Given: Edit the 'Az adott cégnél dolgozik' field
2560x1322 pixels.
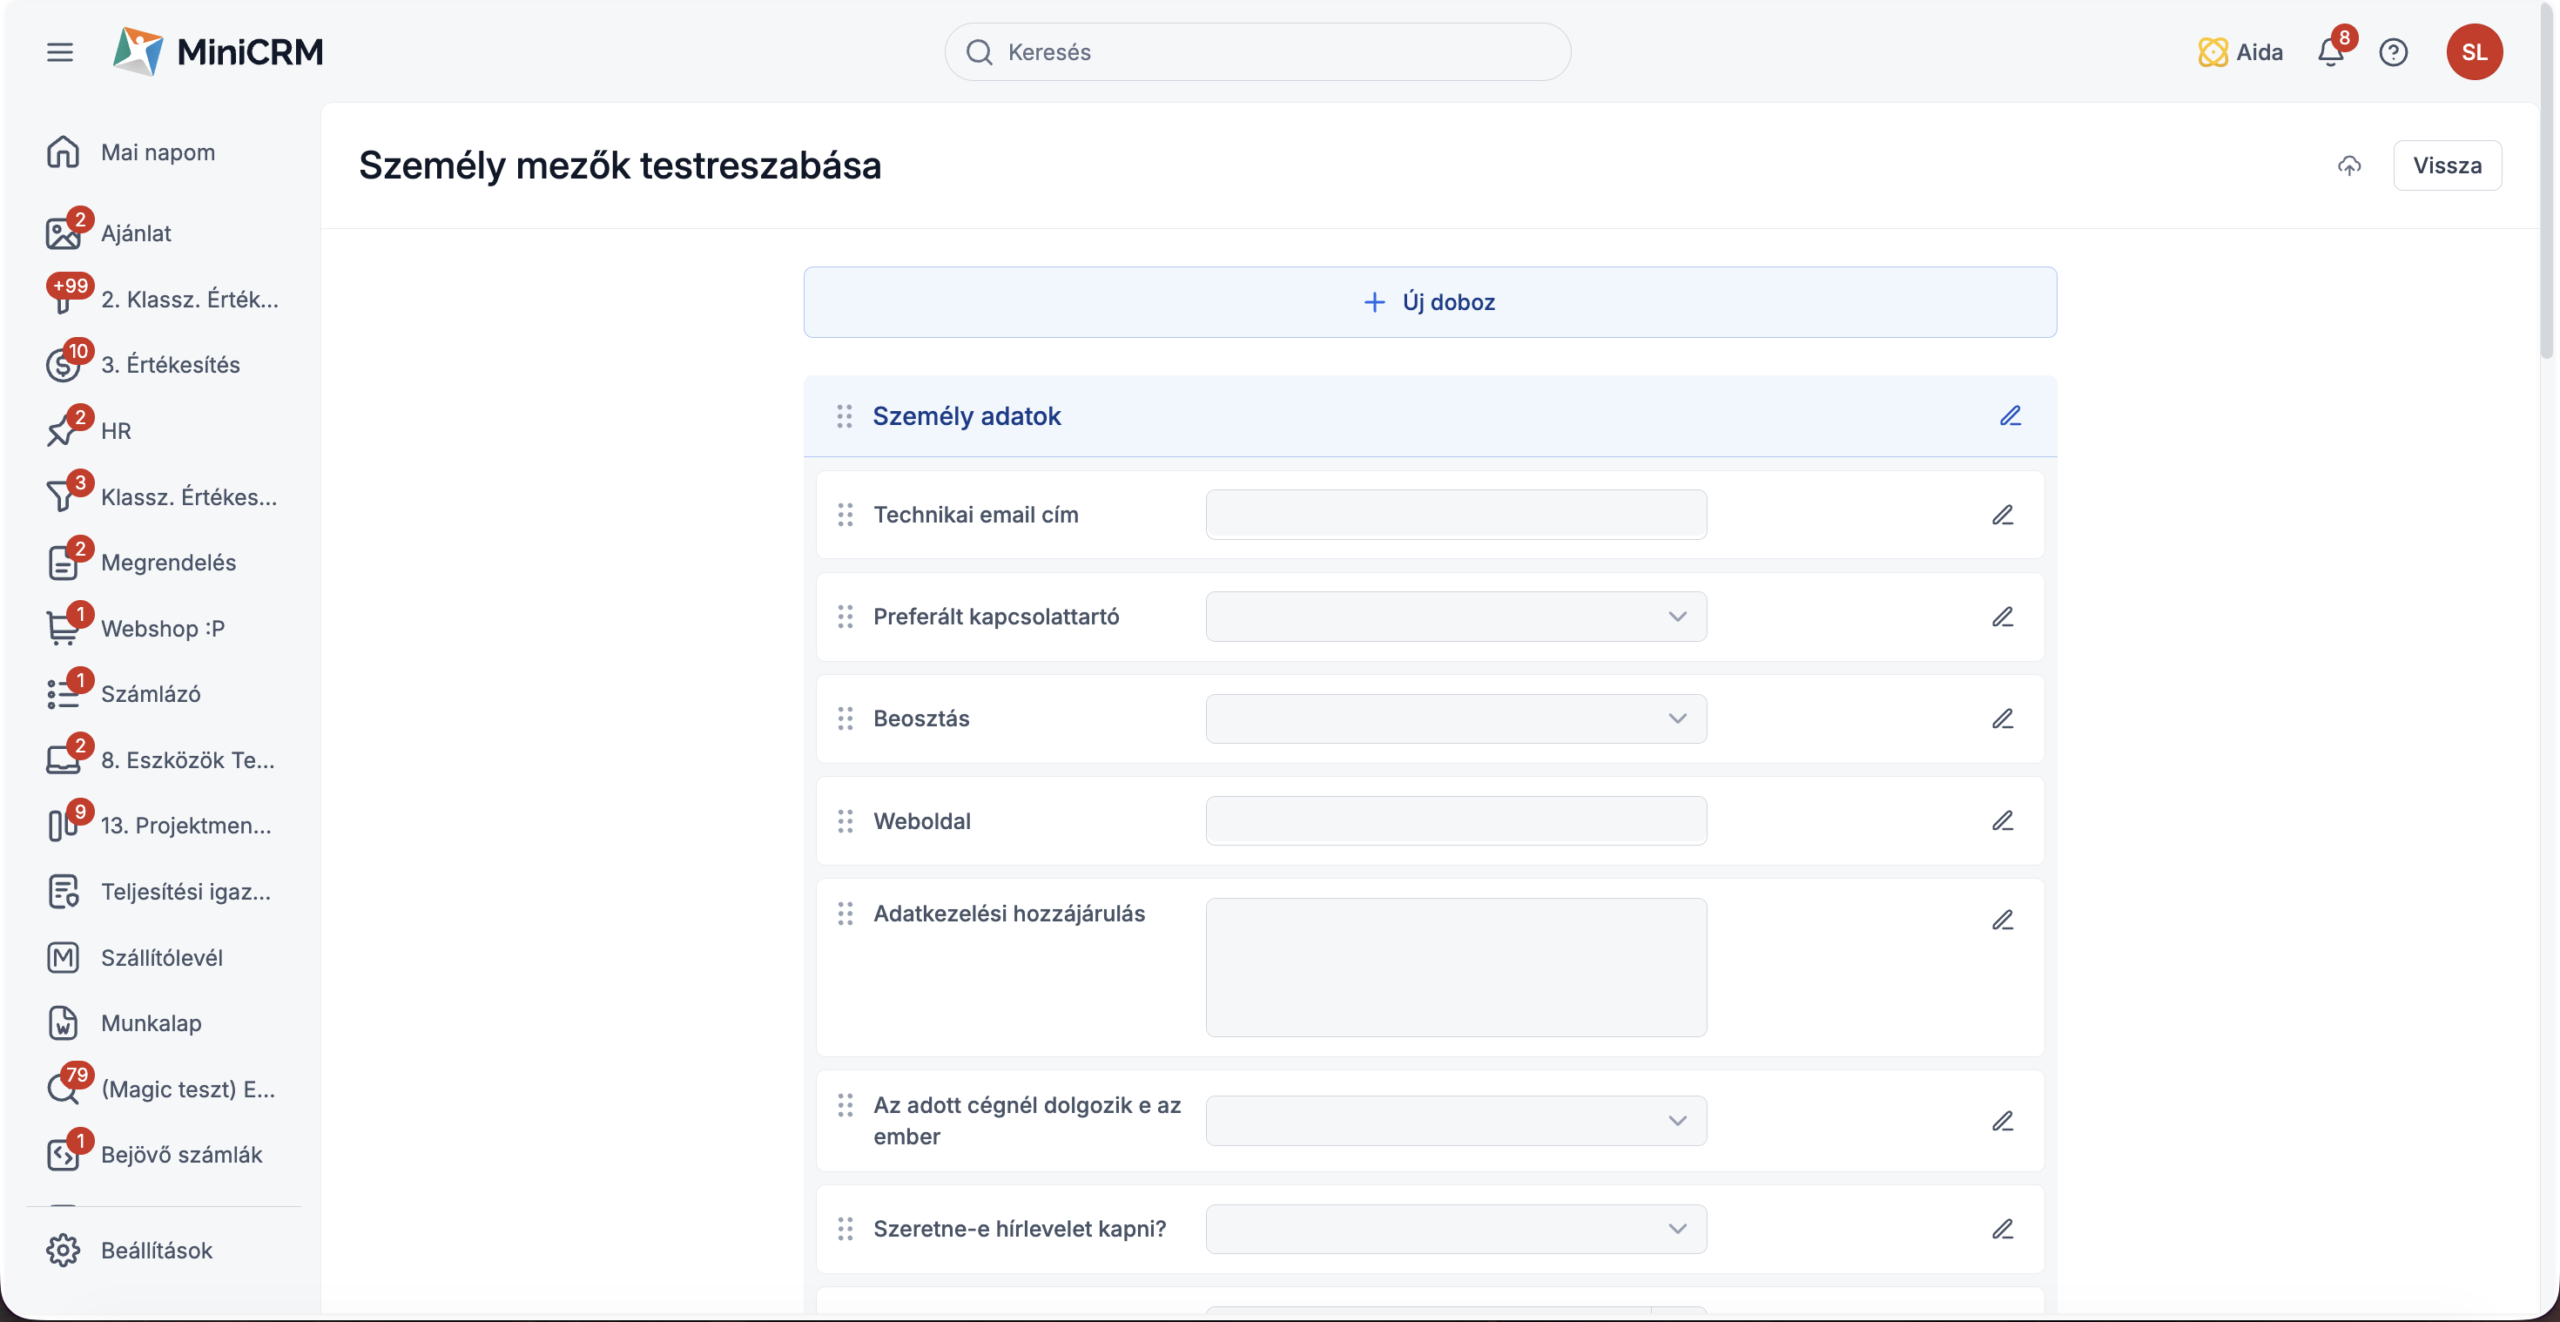Looking at the screenshot, I should pos(2002,1121).
